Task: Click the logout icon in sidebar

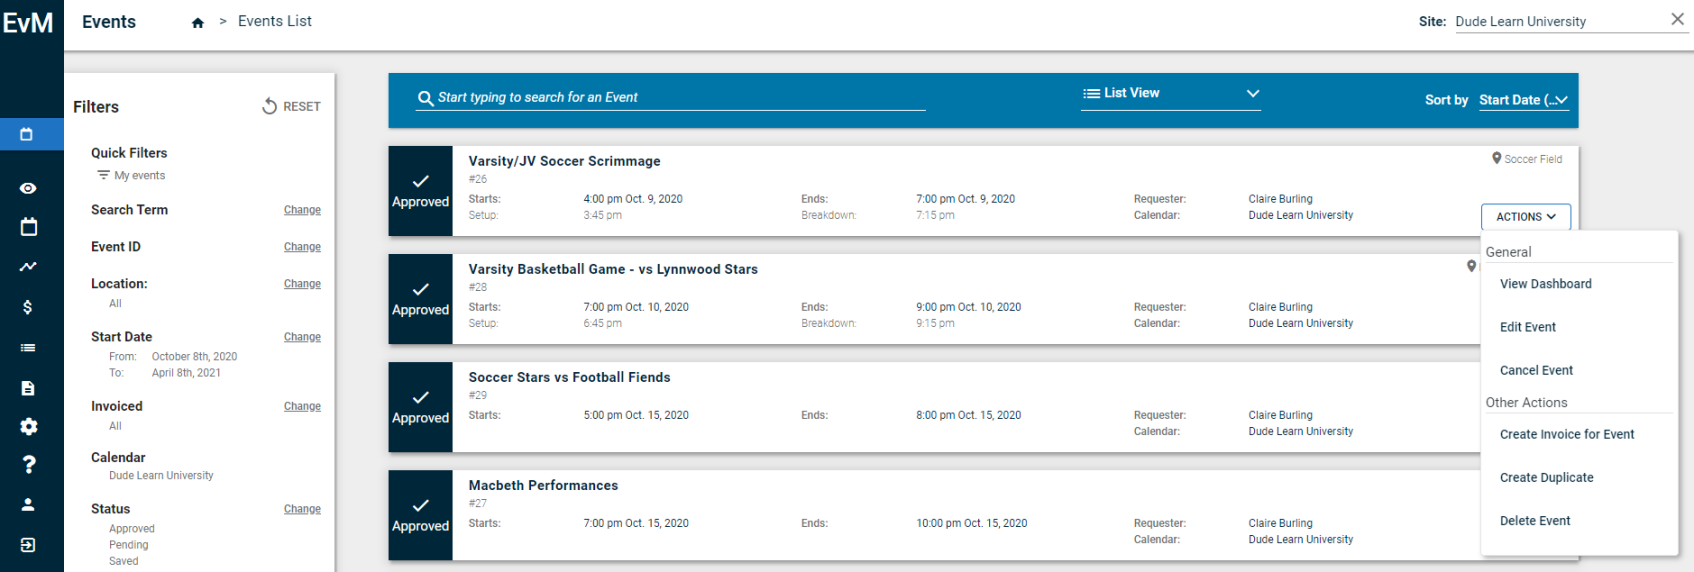Action: click(x=28, y=545)
